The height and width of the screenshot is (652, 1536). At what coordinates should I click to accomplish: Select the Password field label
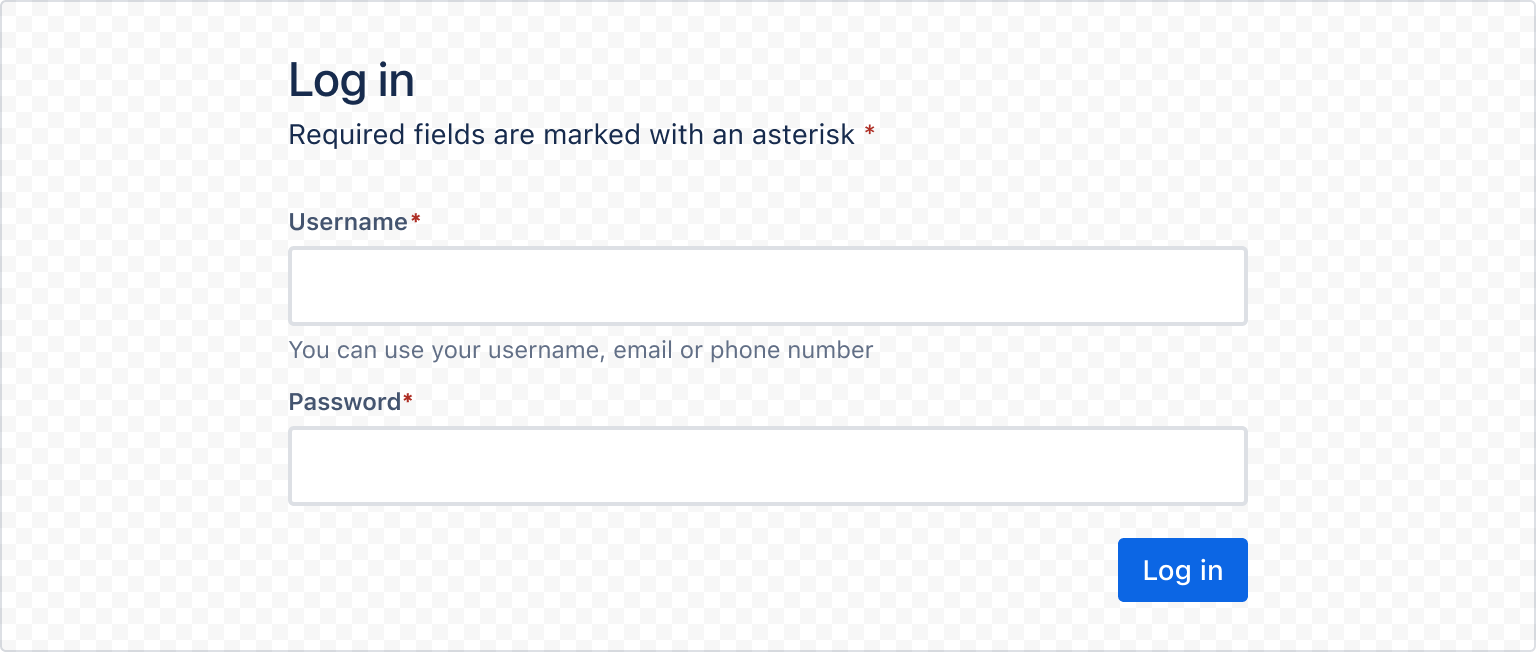[344, 402]
